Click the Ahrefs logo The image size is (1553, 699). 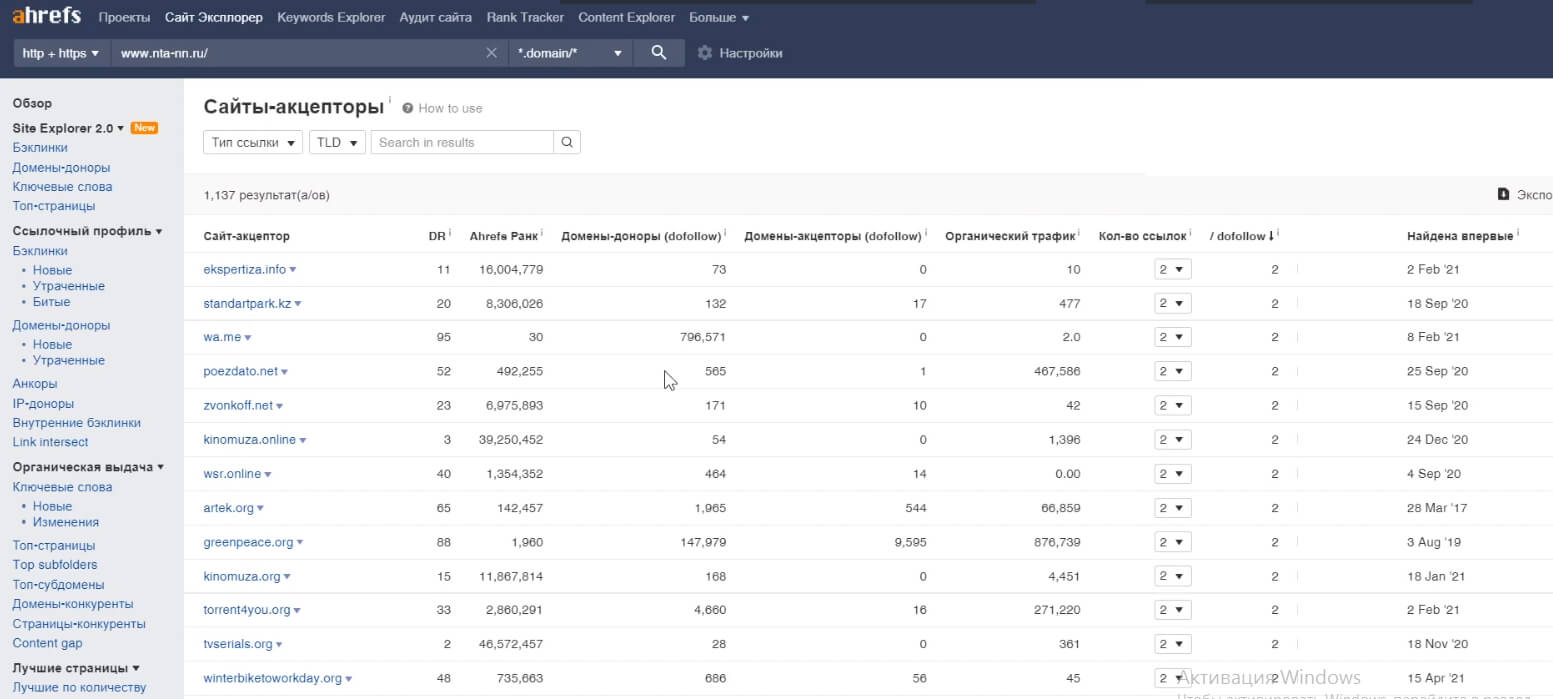tap(46, 16)
